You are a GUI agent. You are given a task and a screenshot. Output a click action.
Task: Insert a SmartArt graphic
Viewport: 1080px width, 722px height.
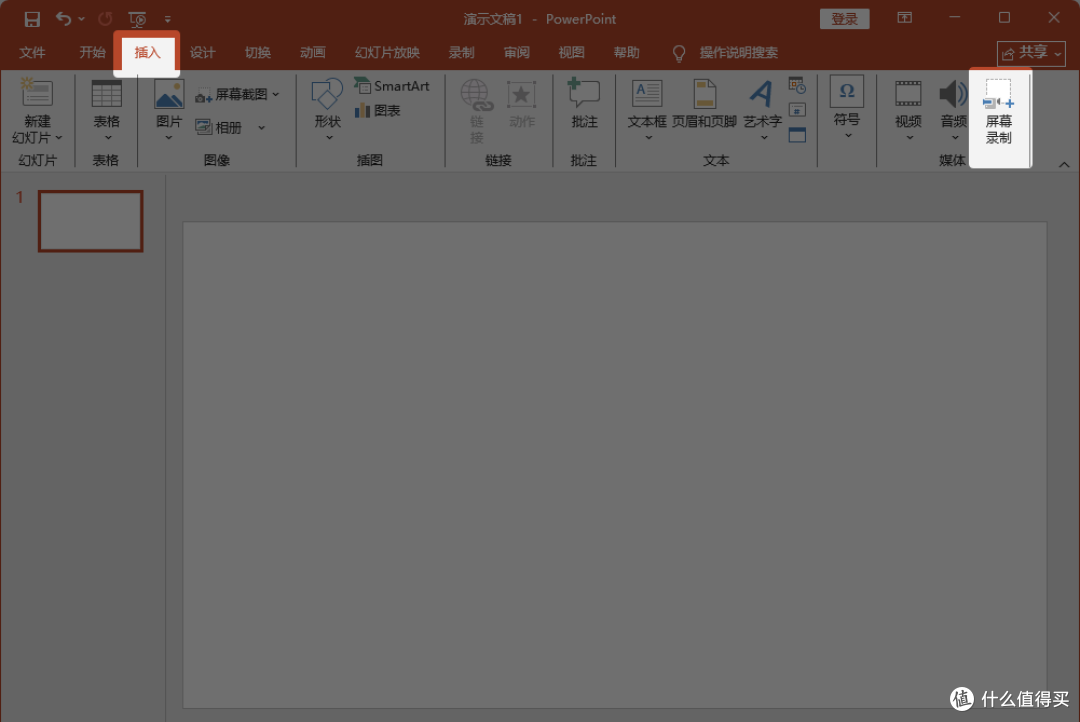click(392, 86)
